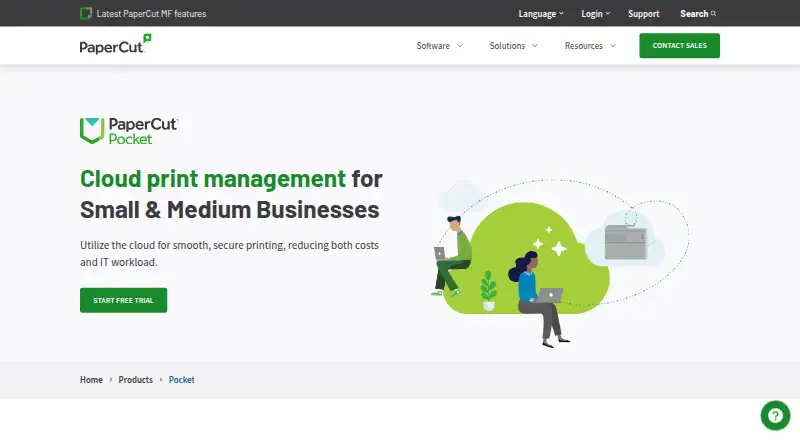
Task: Click the chevron beside Solutions
Action: [x=535, y=45]
